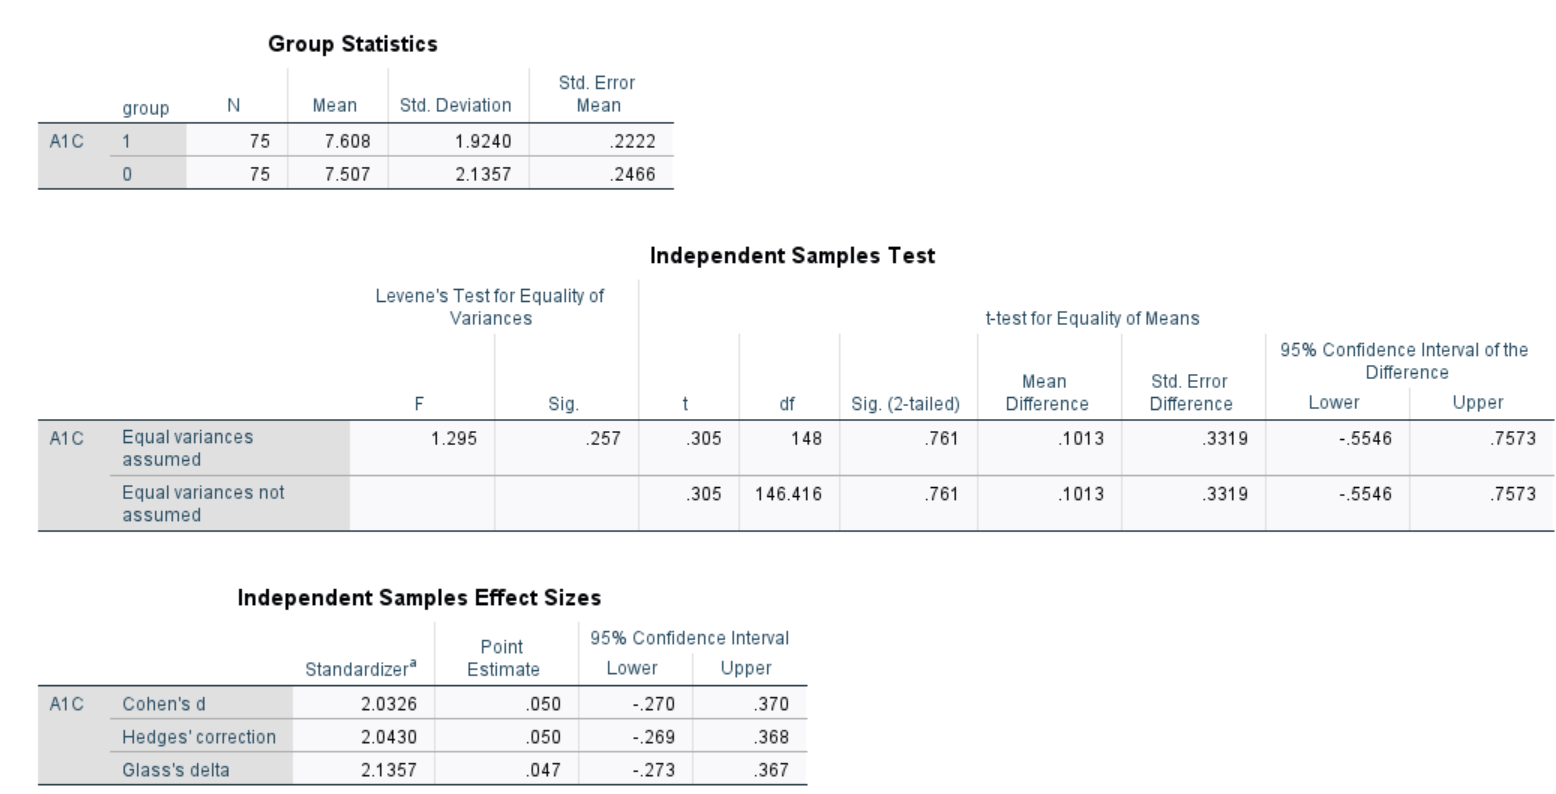The image size is (1556, 794).
Task: Select the Independent Samples Test title
Action: [792, 256]
